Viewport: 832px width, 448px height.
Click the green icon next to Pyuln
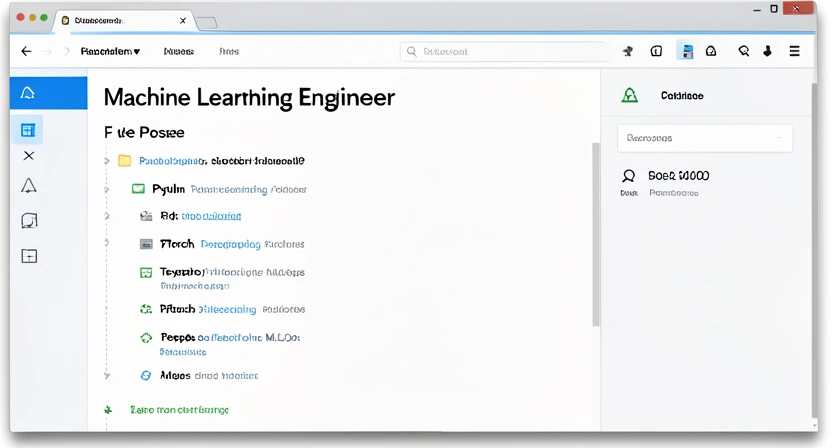(138, 188)
